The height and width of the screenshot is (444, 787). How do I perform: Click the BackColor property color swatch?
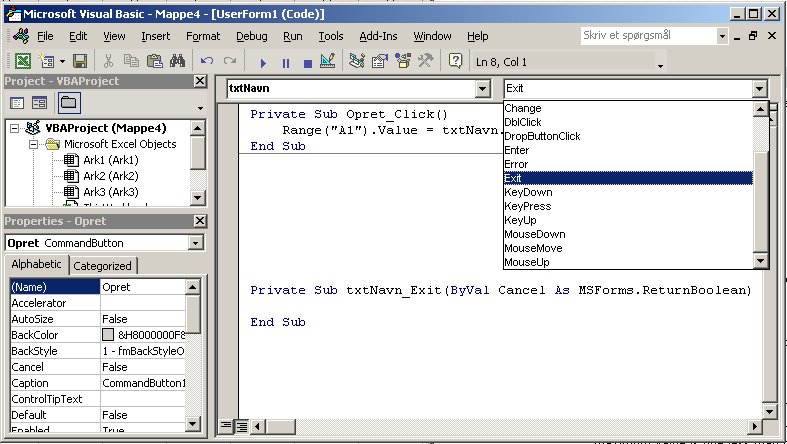(108, 334)
